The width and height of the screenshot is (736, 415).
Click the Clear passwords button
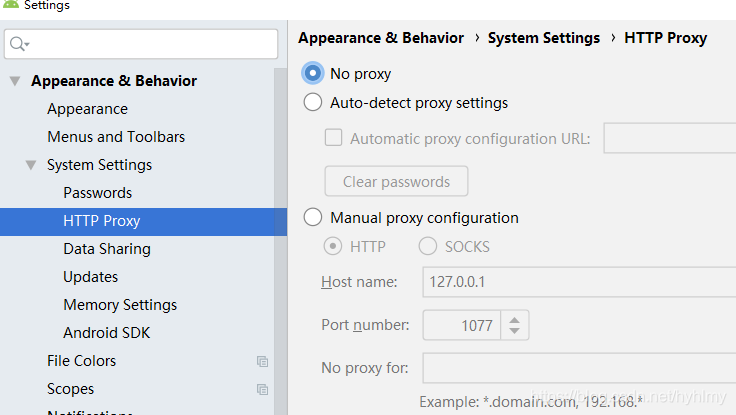tap(396, 181)
